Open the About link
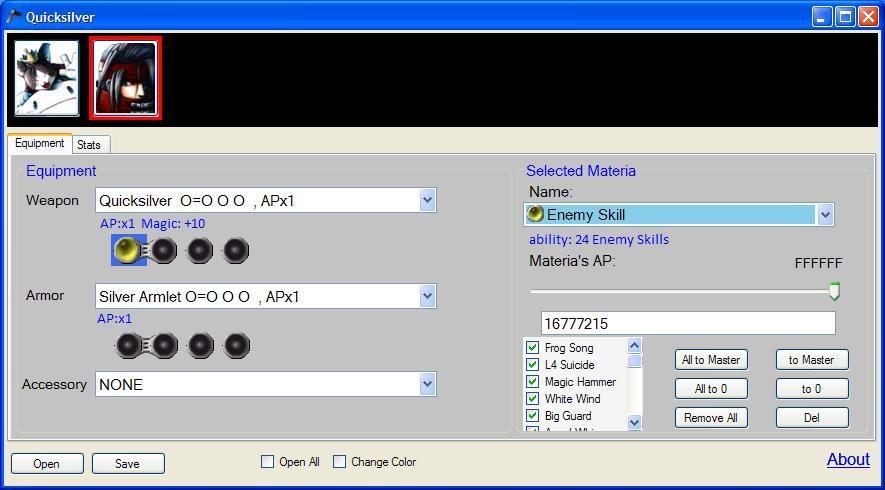This screenshot has height=490, width=885. pyautogui.click(x=848, y=460)
